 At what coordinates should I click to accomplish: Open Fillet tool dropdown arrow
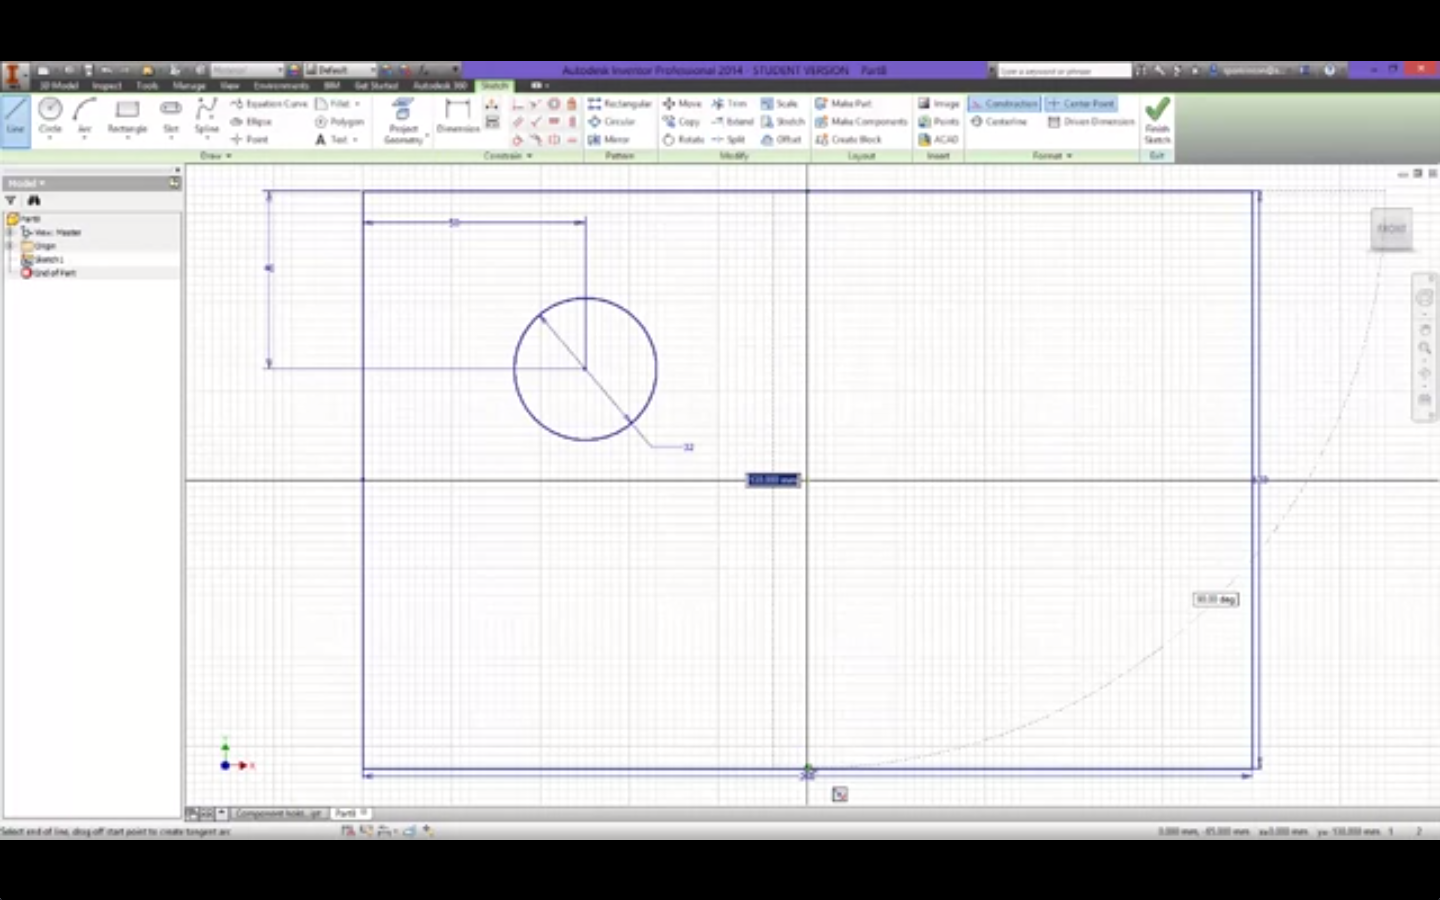(x=357, y=103)
